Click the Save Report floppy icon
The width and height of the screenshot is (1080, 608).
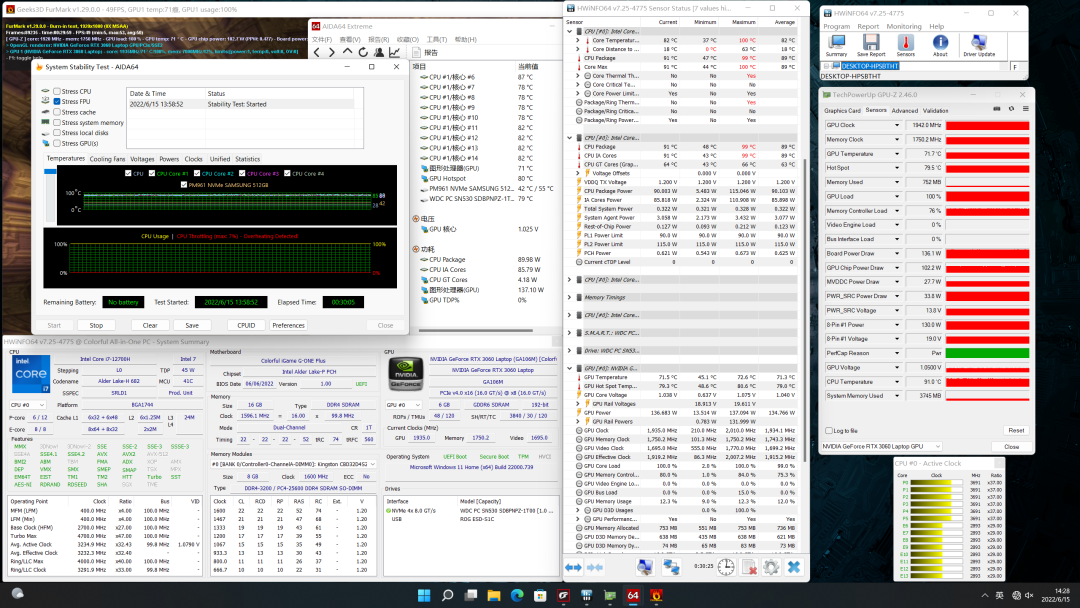pyautogui.click(x=870, y=43)
